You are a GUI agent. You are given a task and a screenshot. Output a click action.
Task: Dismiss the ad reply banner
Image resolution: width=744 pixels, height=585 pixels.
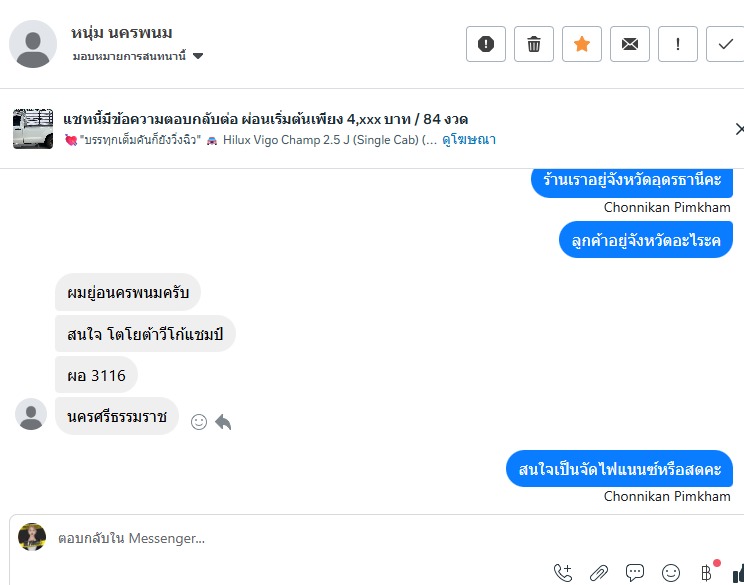739,129
